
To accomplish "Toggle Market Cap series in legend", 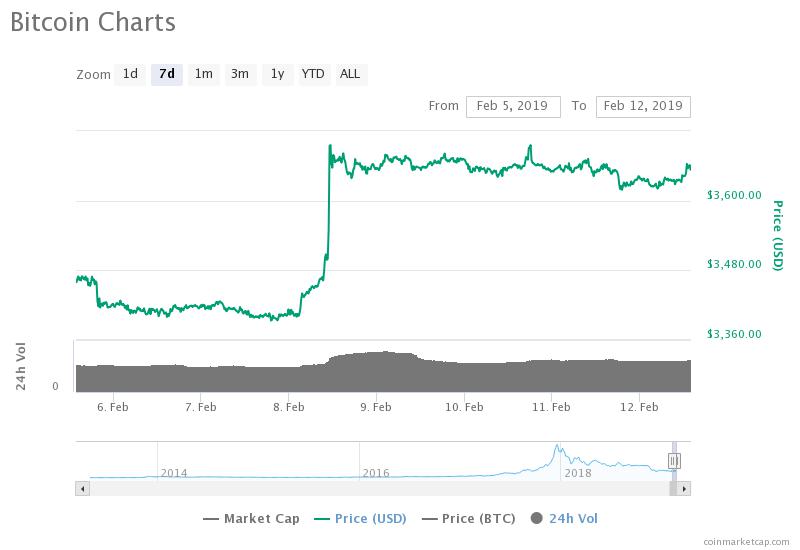I will coord(251,519).
